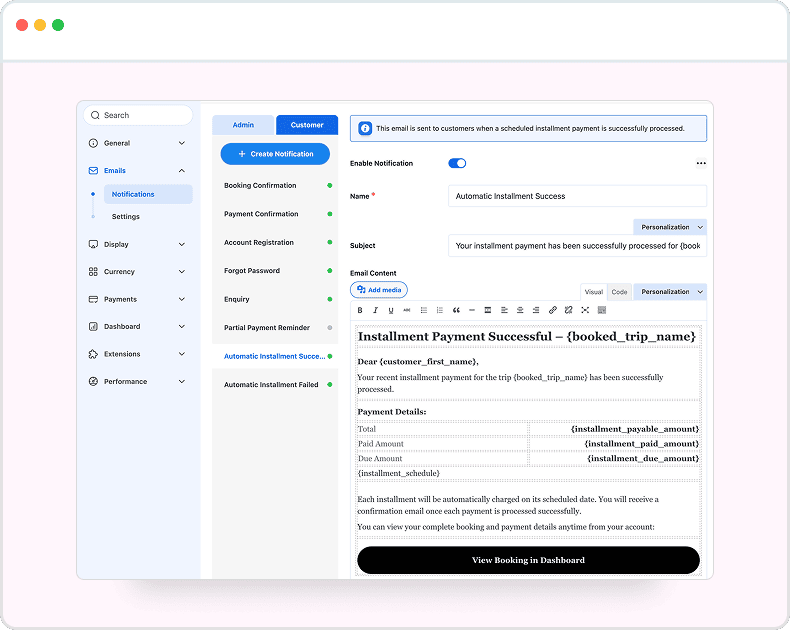Insert a read-more tag

488,310
